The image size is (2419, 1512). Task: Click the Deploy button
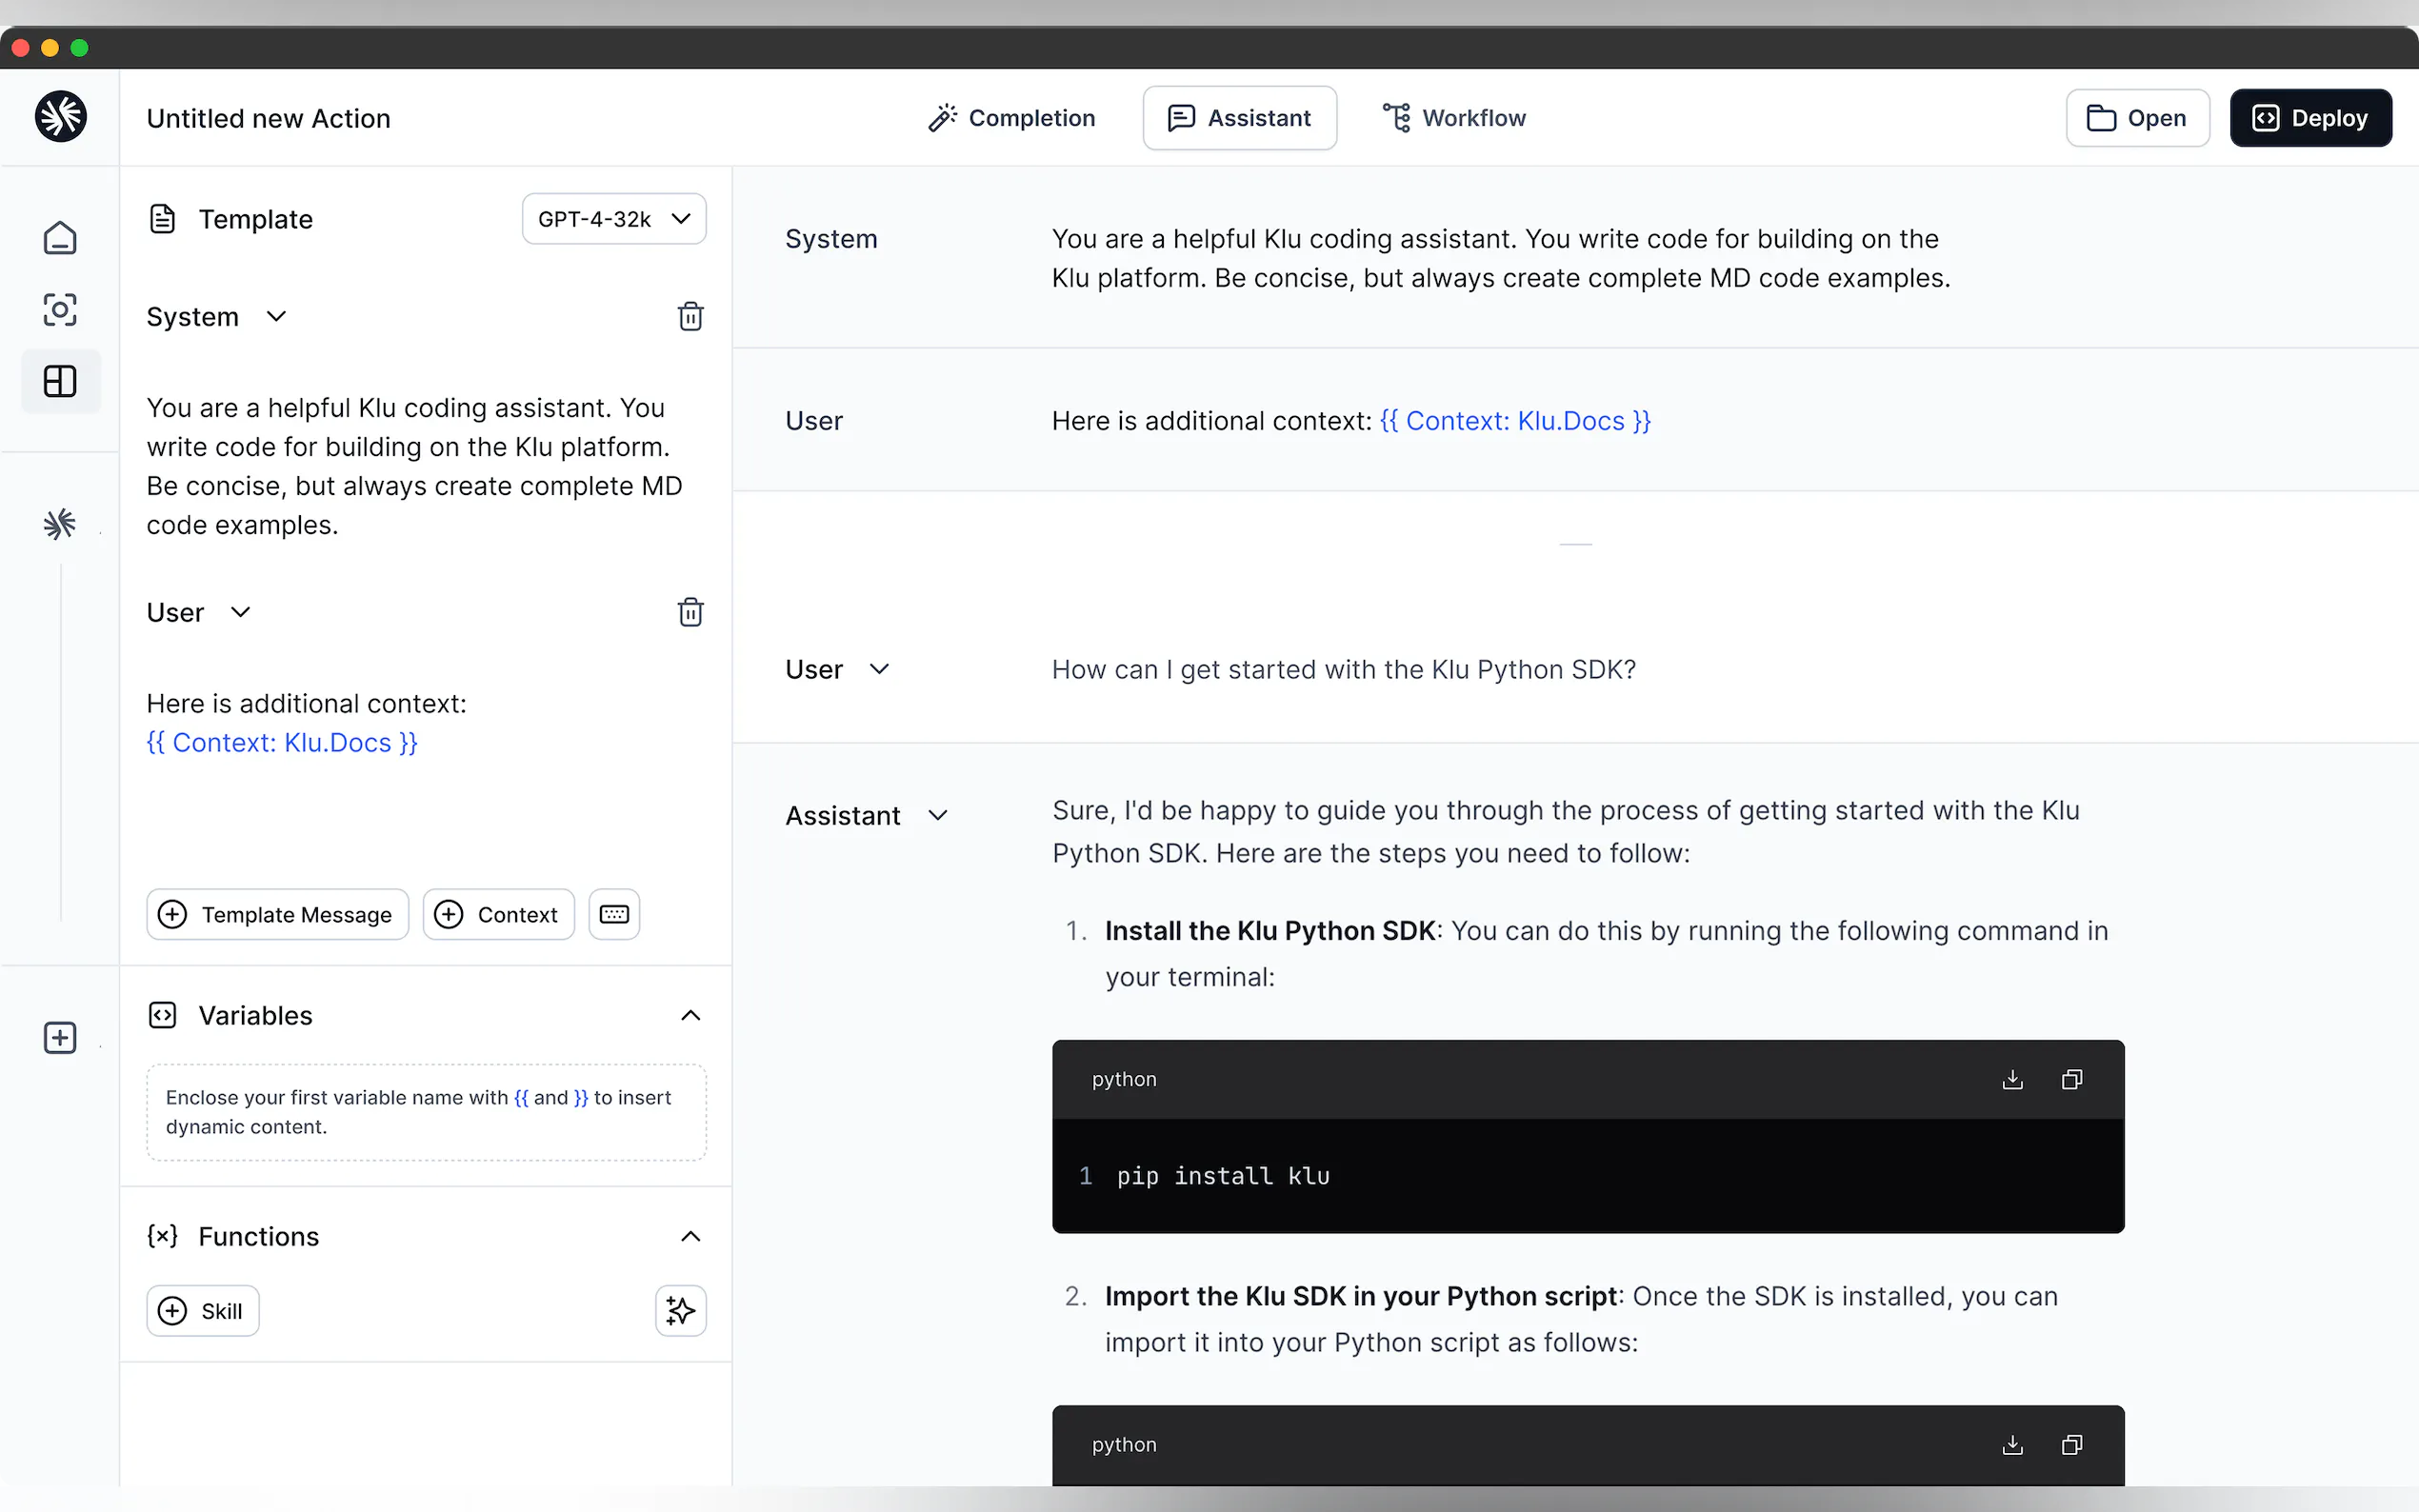pos(2310,118)
